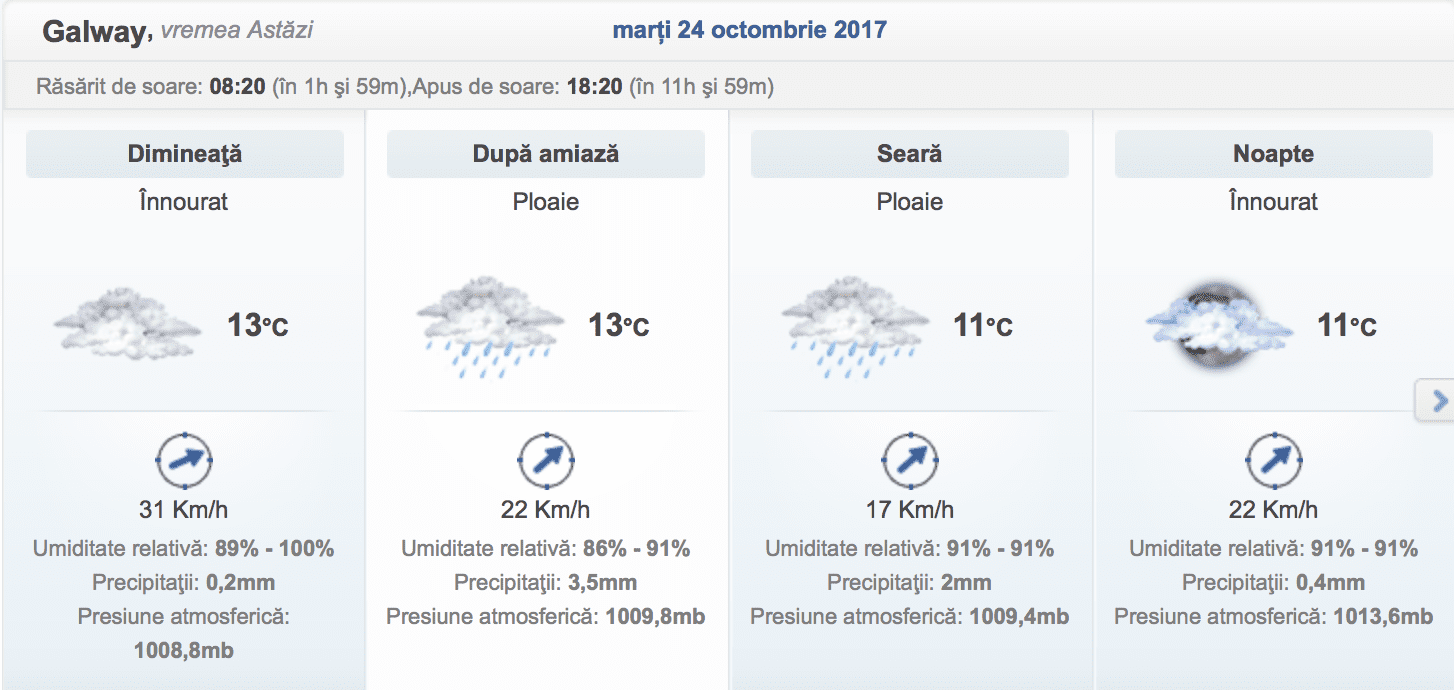Click the rain cloud icon under După amiază

tap(489, 326)
